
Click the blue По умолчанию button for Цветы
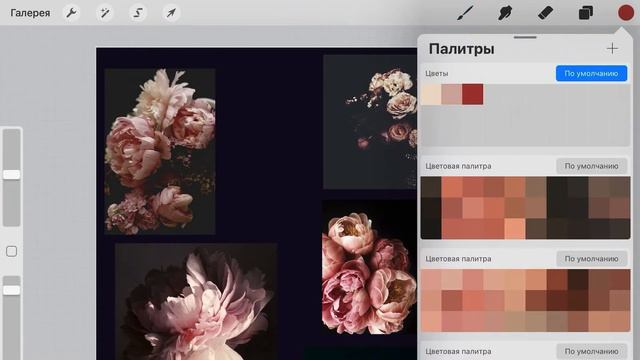(x=591, y=73)
